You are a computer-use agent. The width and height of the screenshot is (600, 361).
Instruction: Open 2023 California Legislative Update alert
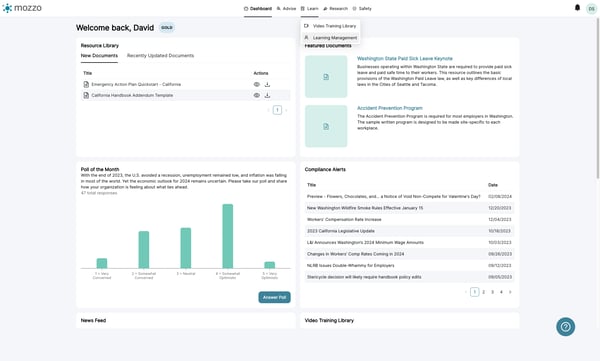pos(341,231)
